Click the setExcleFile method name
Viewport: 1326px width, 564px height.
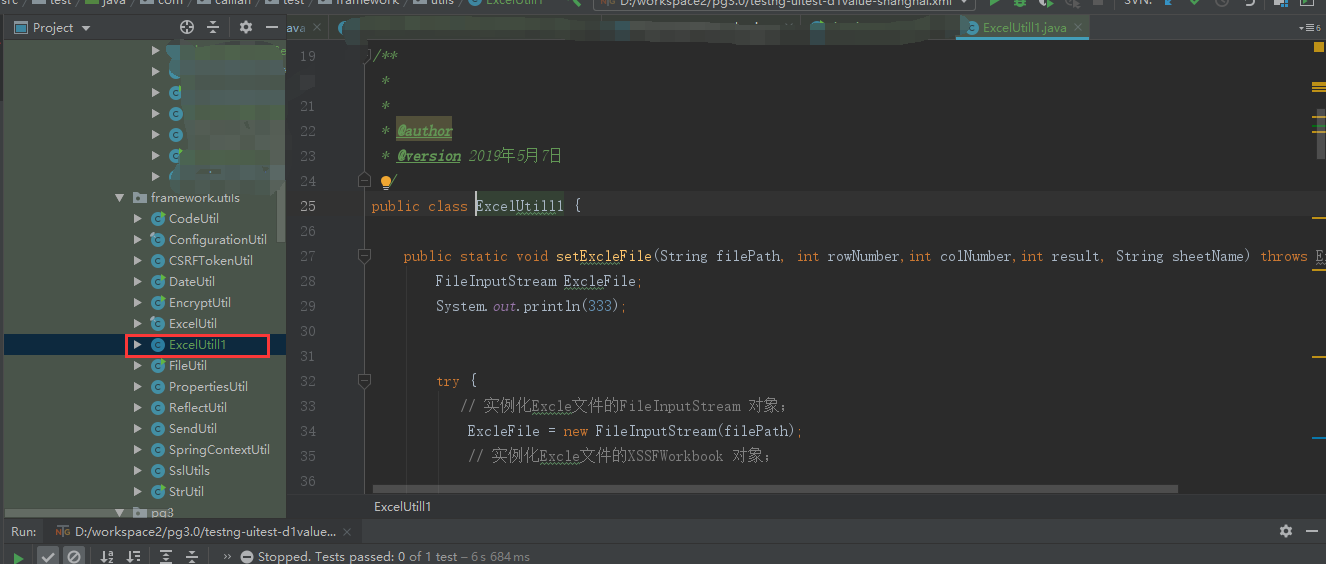[x=604, y=256]
